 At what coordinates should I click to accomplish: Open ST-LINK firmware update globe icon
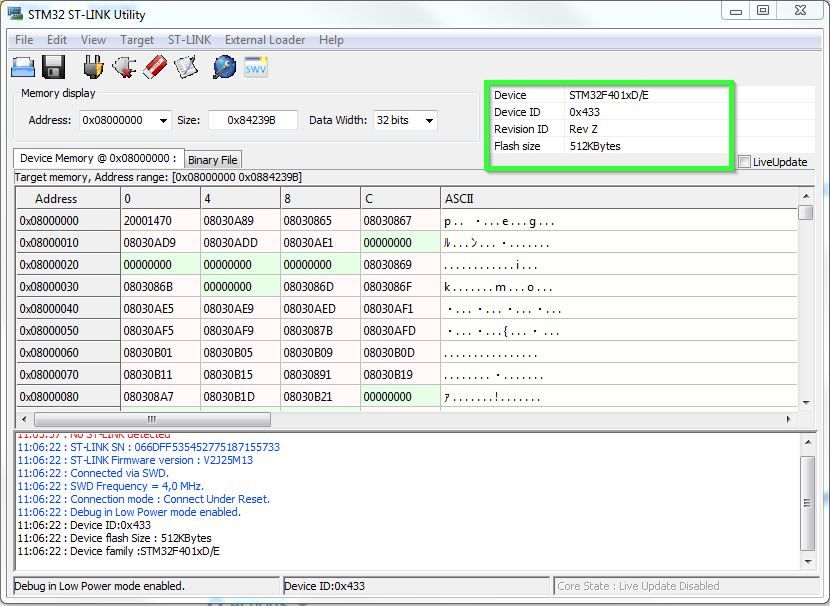[x=224, y=67]
